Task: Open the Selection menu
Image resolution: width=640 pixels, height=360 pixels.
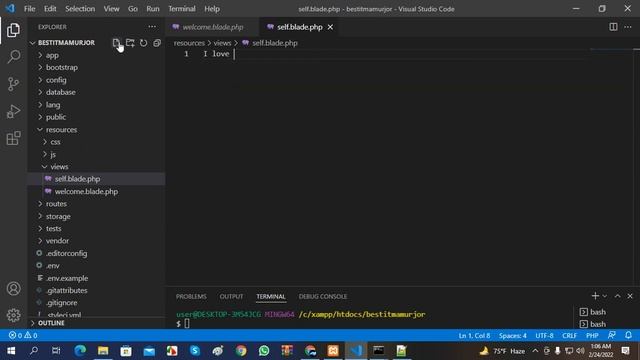Action: [x=80, y=9]
